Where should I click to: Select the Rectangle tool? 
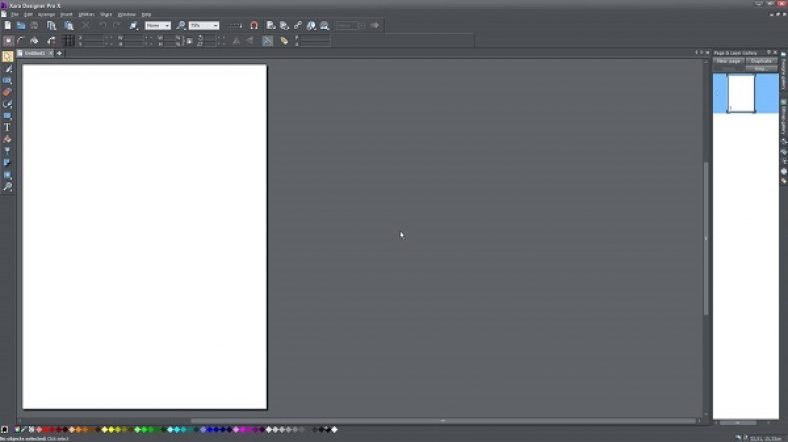(8, 116)
